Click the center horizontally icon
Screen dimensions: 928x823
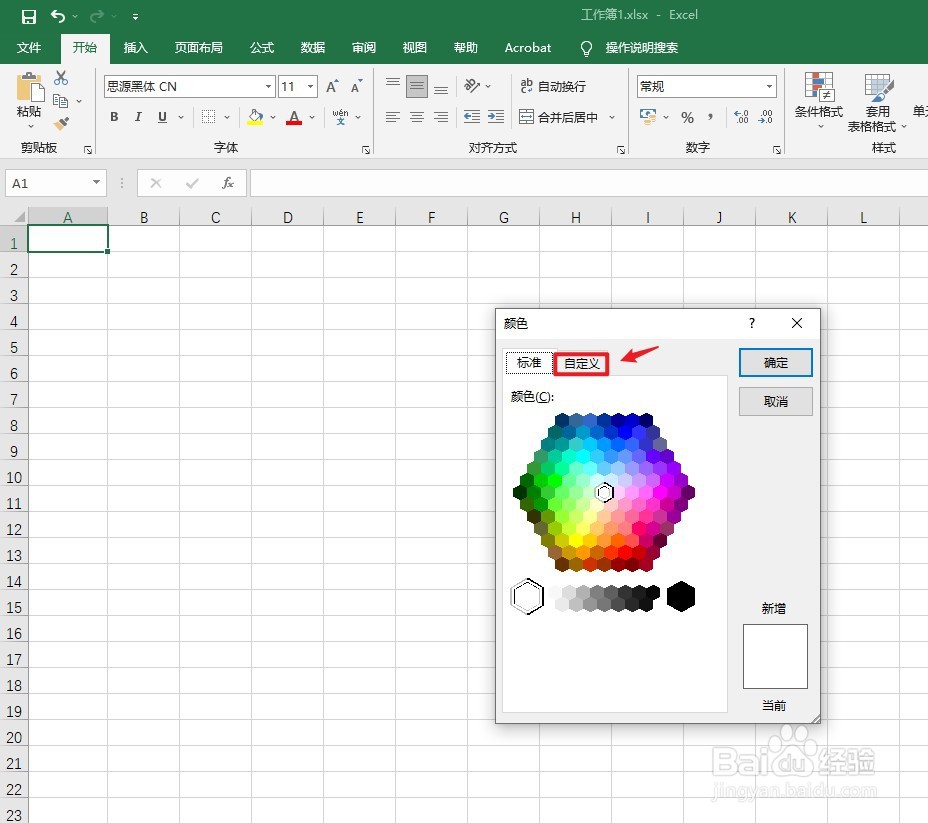click(417, 117)
